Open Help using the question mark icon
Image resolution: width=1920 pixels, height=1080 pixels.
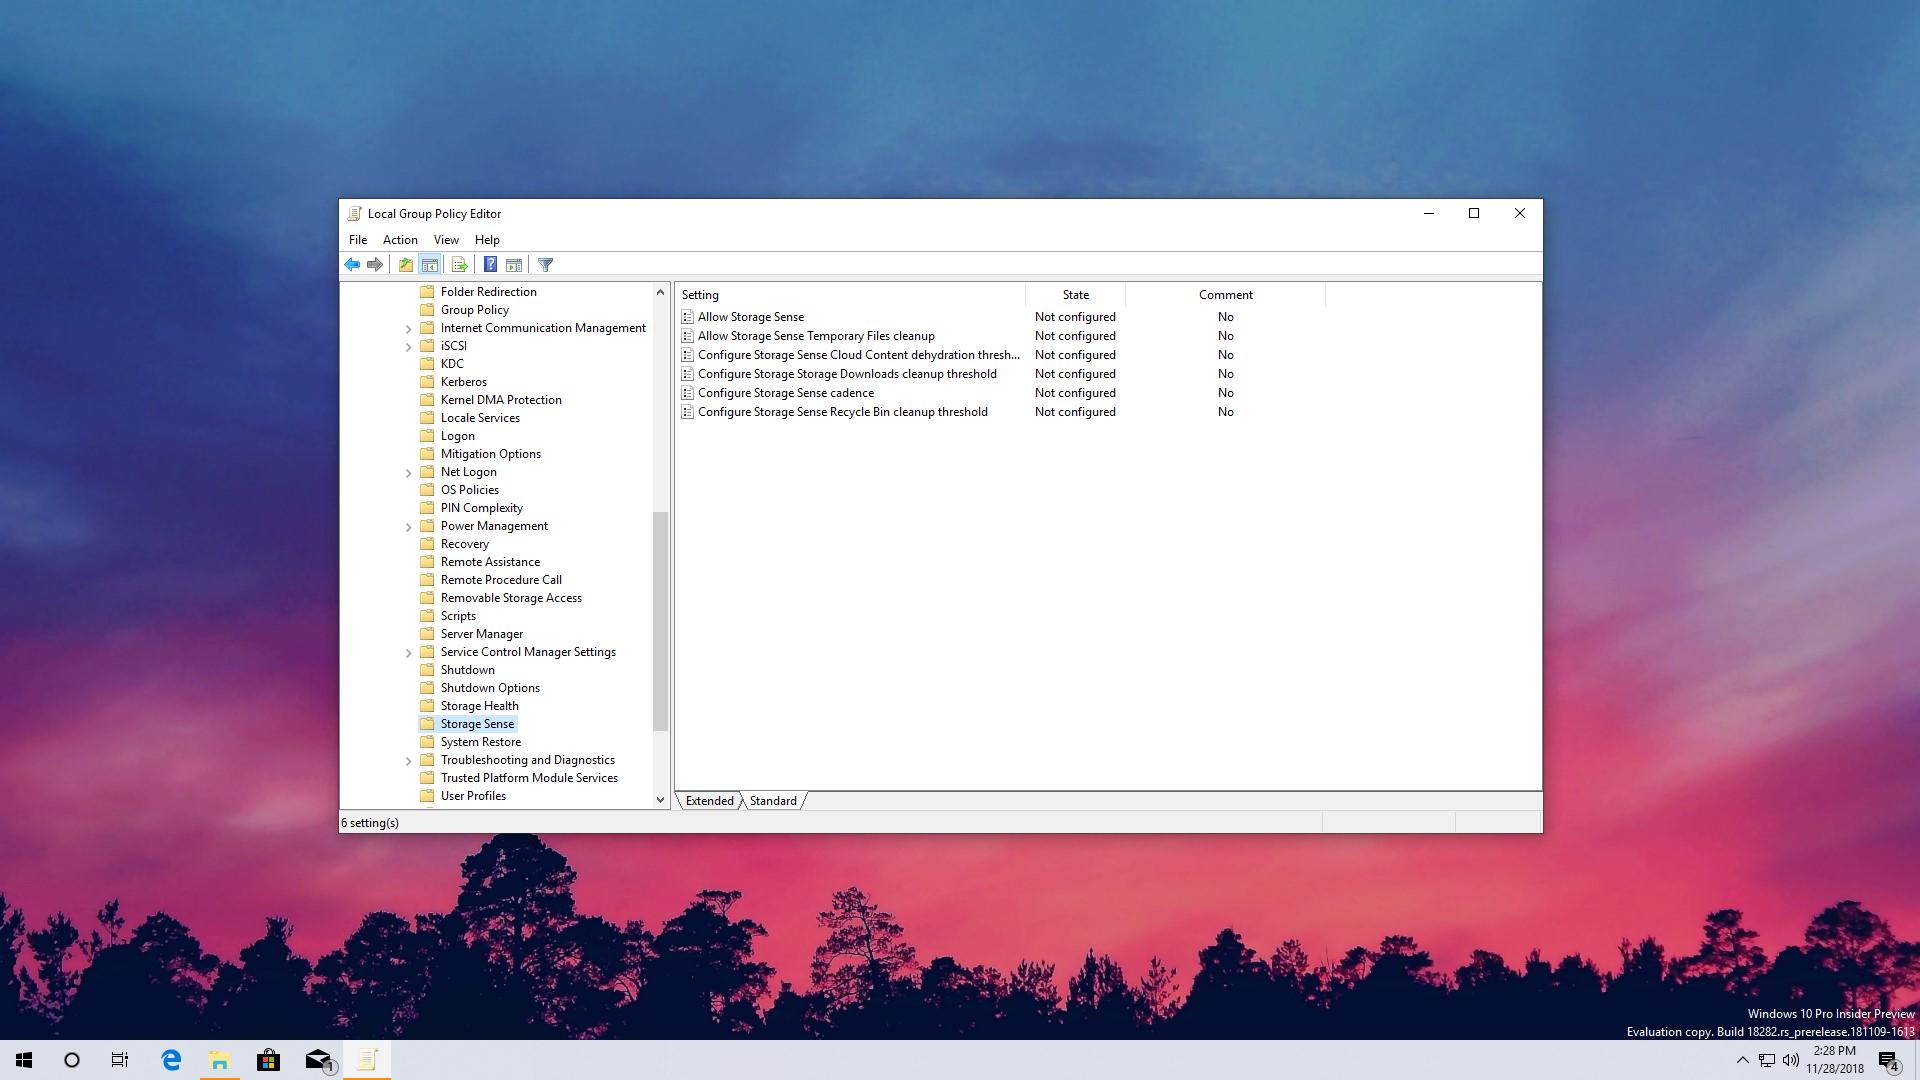[x=489, y=264]
